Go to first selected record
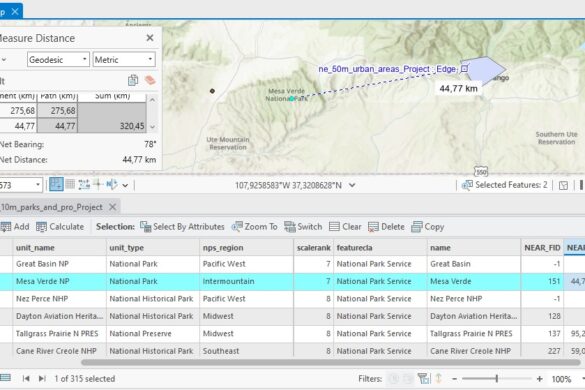The image size is (585, 390). tap(26, 378)
